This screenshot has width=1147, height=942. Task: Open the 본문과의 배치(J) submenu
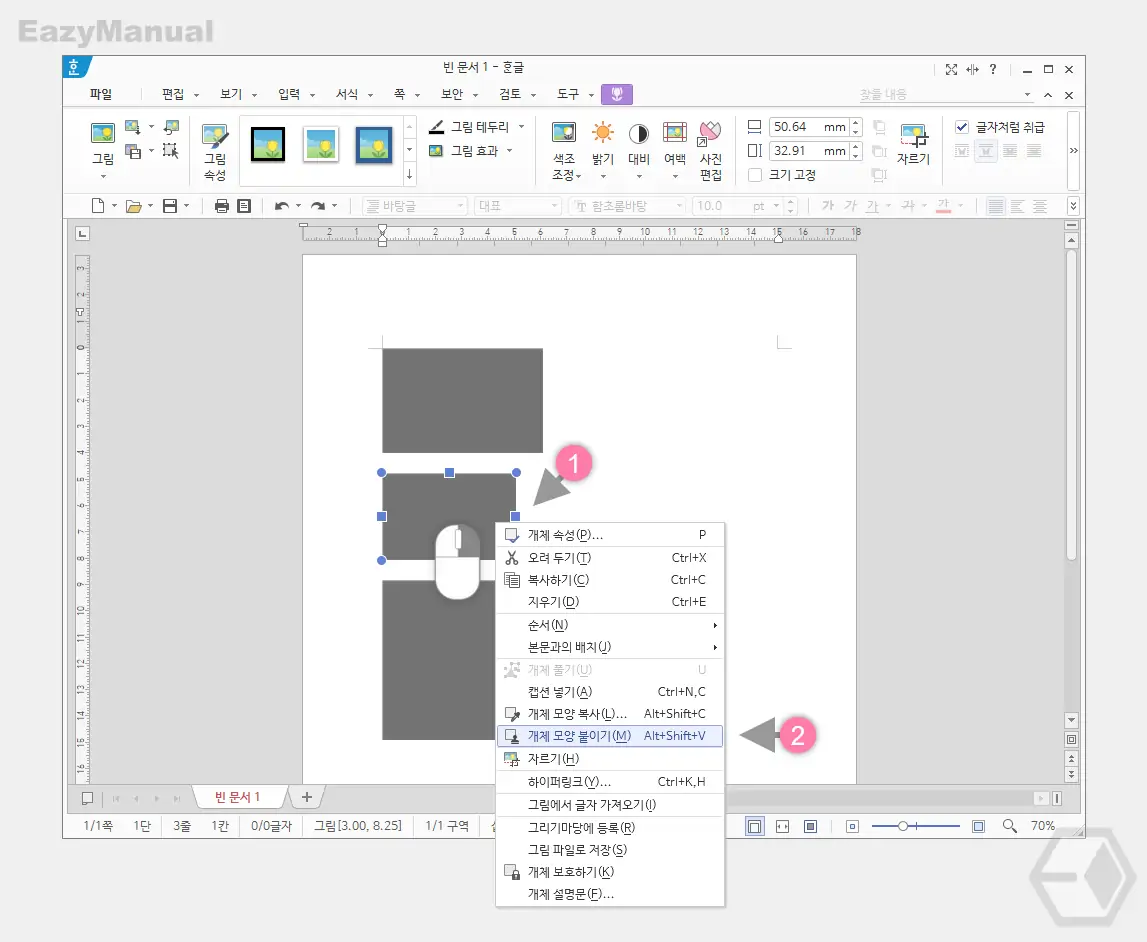pyautogui.click(x=610, y=647)
